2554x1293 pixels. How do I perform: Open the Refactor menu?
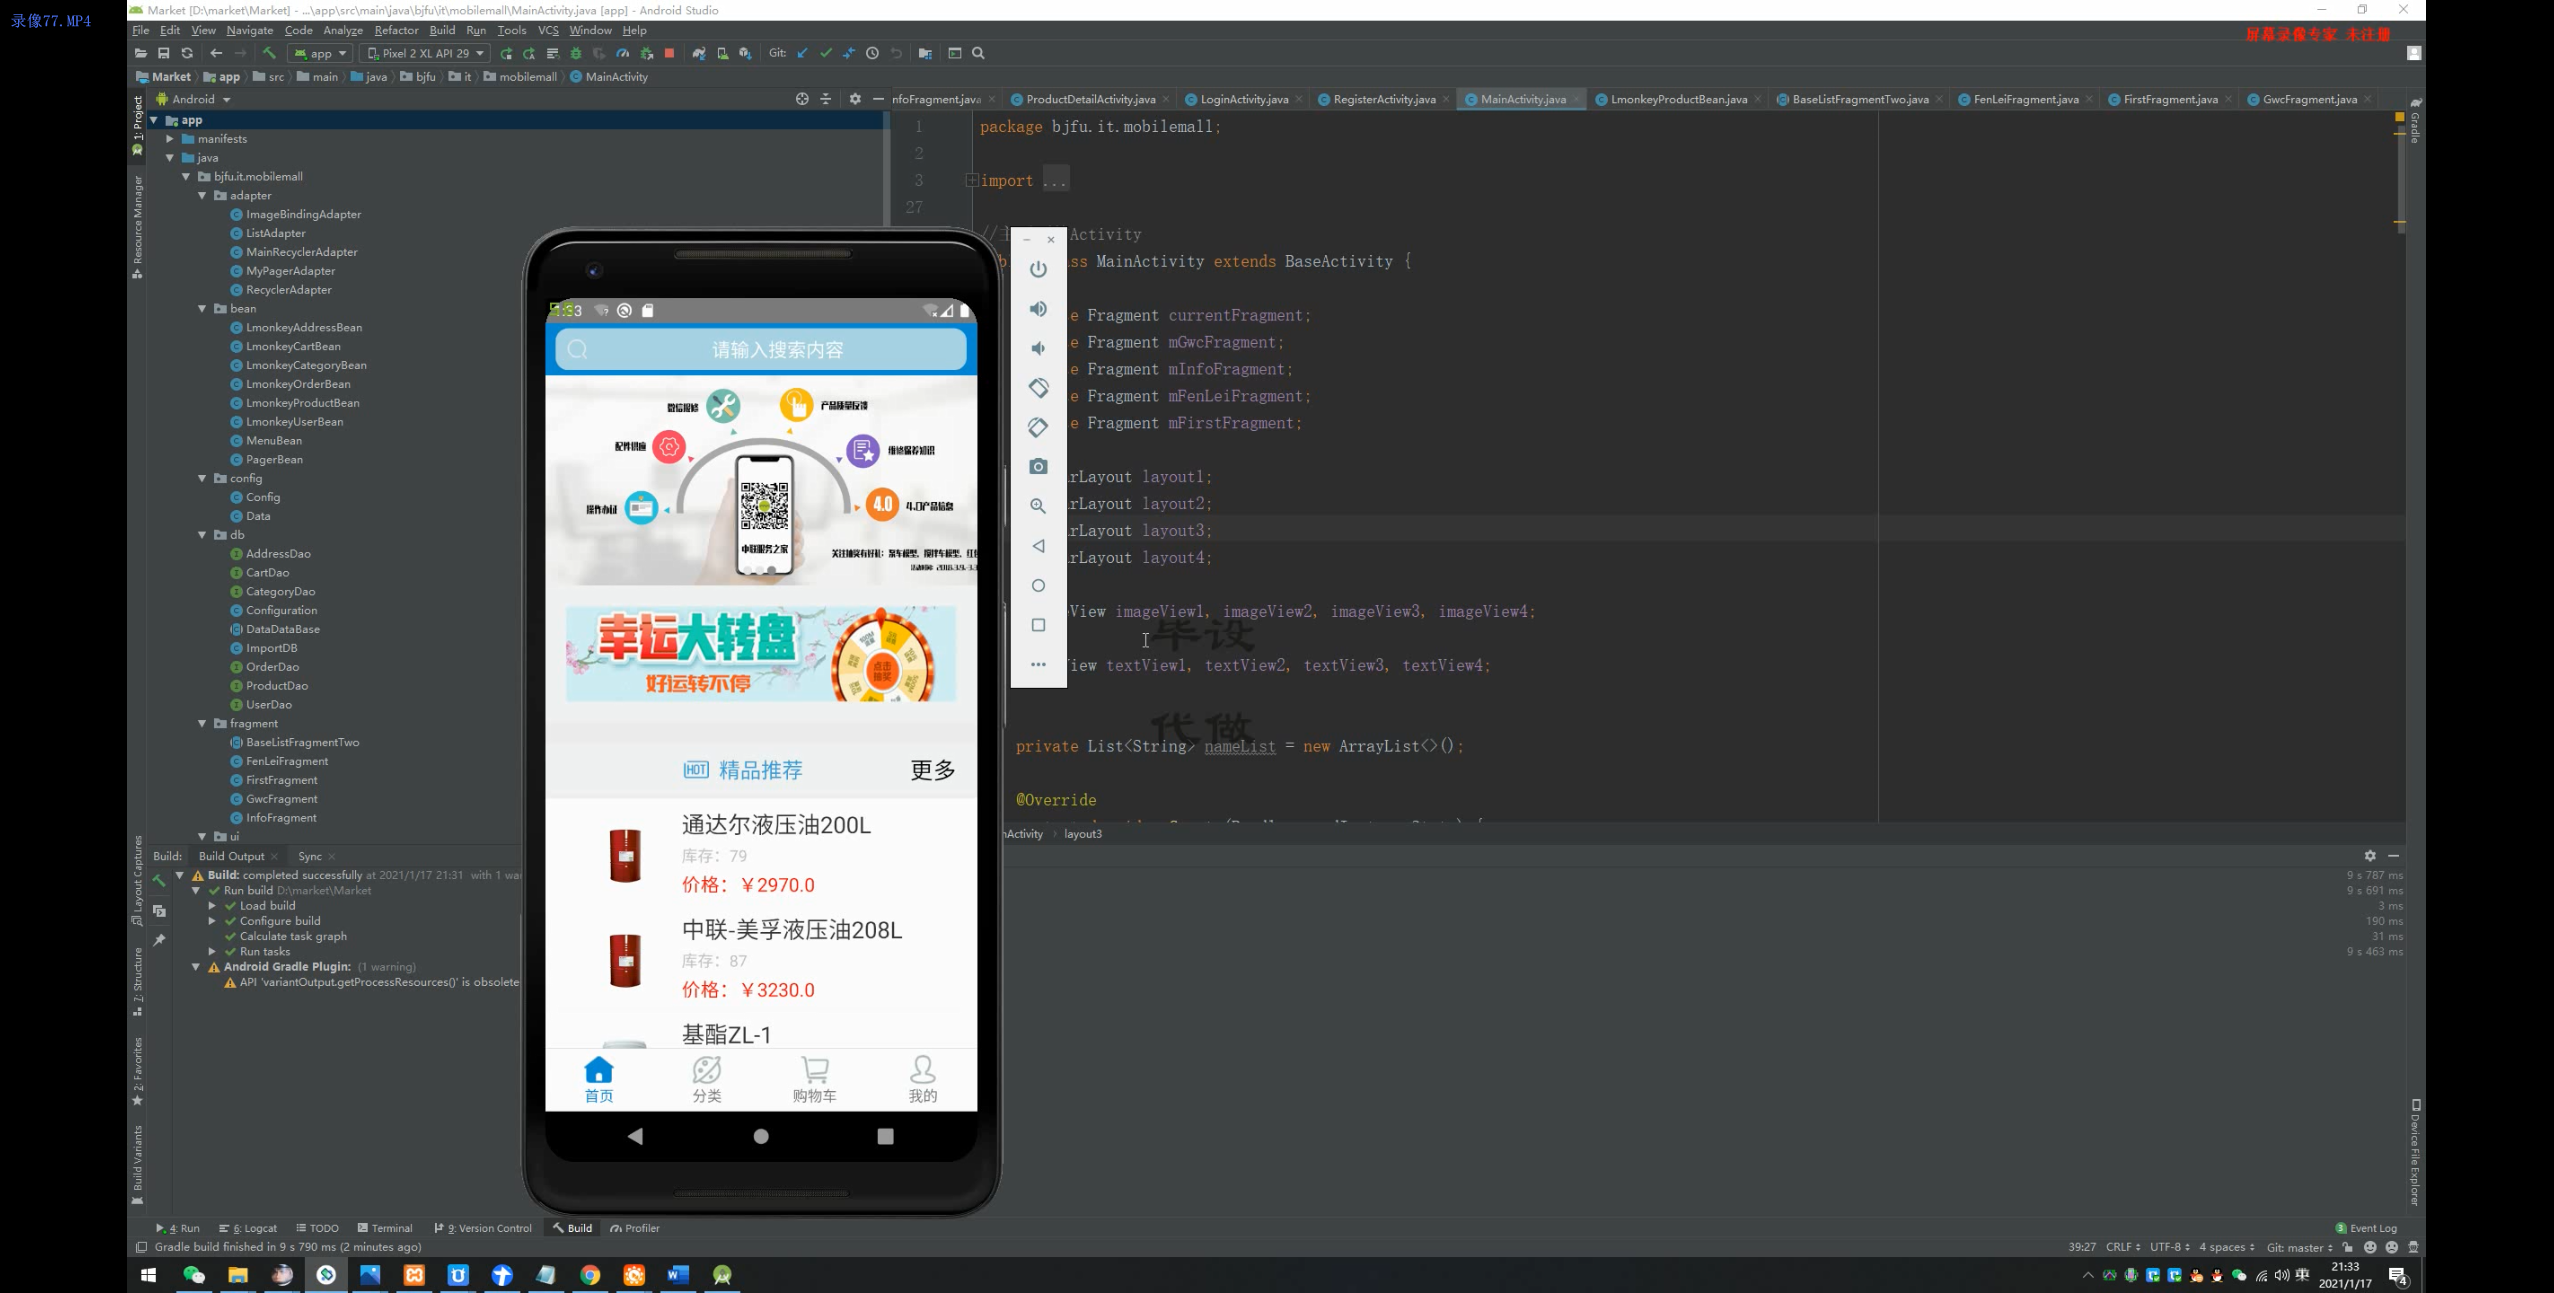[396, 30]
